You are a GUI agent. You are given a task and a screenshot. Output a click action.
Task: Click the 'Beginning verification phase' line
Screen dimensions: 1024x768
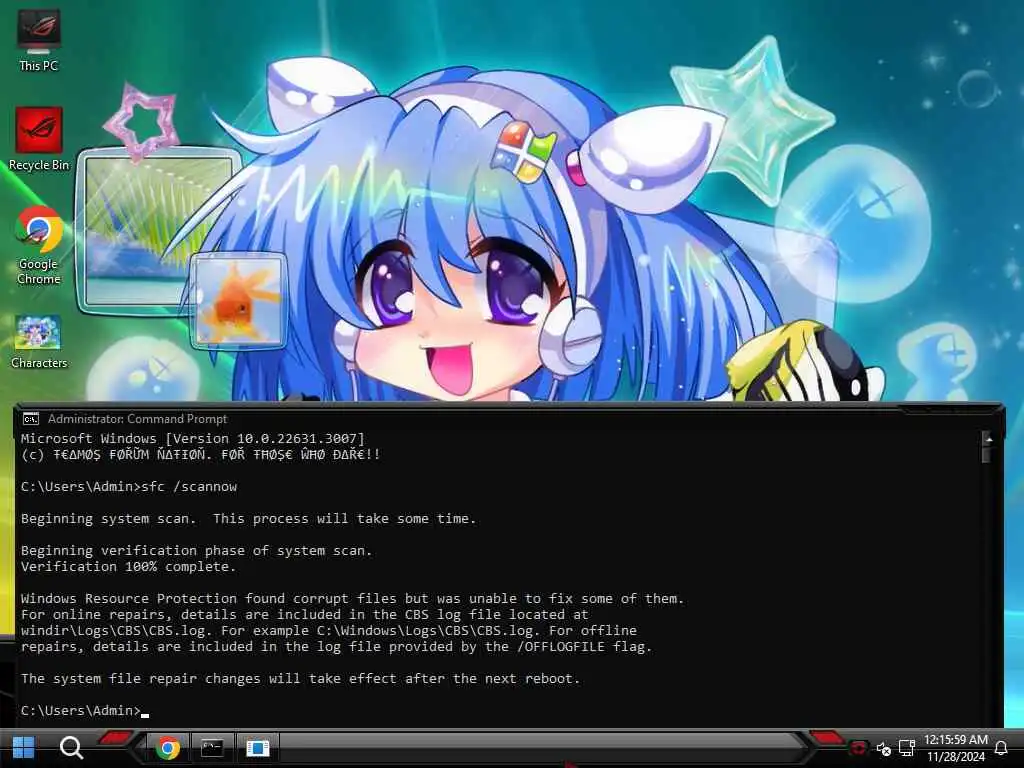click(196, 551)
